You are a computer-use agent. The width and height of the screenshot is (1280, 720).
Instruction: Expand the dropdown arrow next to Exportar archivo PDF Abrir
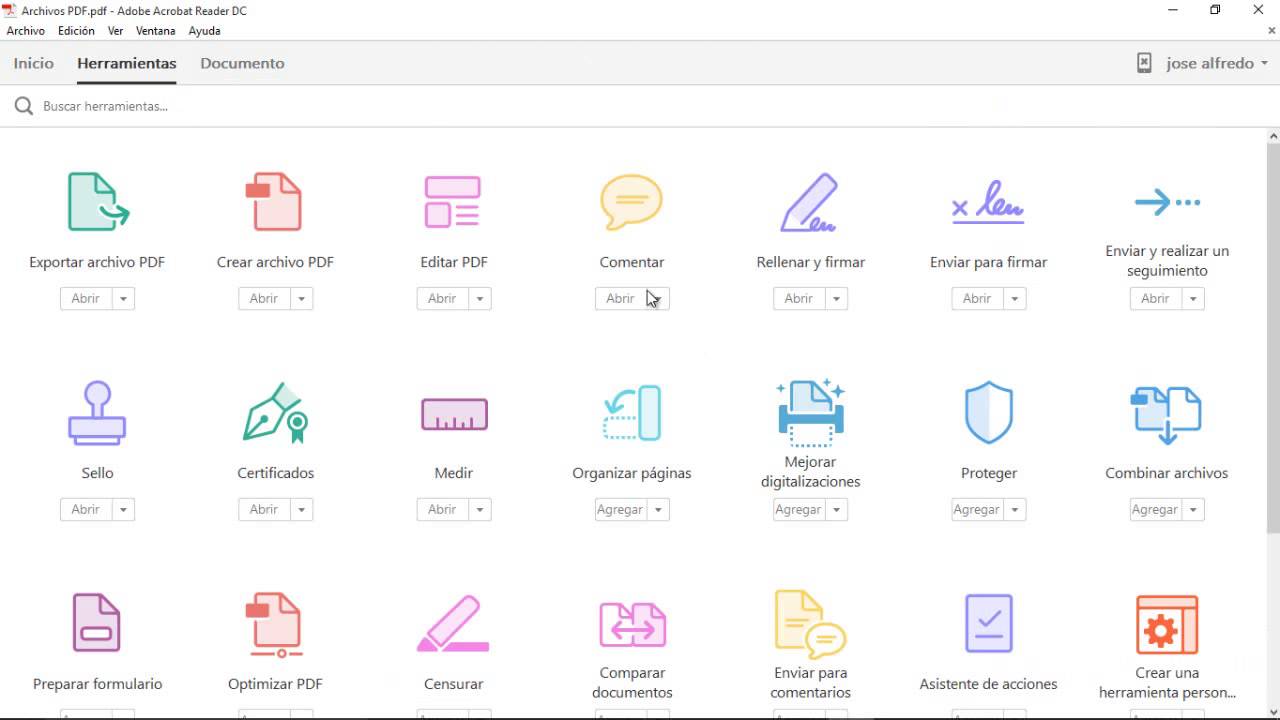click(123, 298)
